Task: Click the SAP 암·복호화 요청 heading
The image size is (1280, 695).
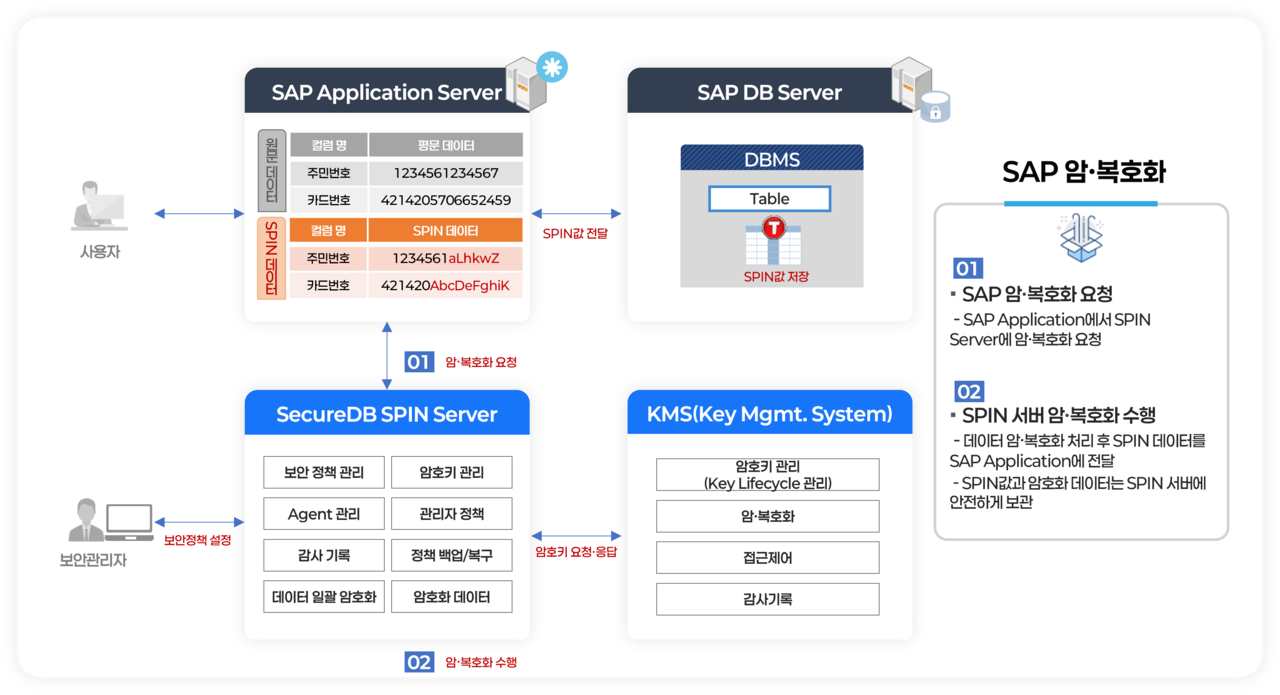Action: pos(1037,294)
